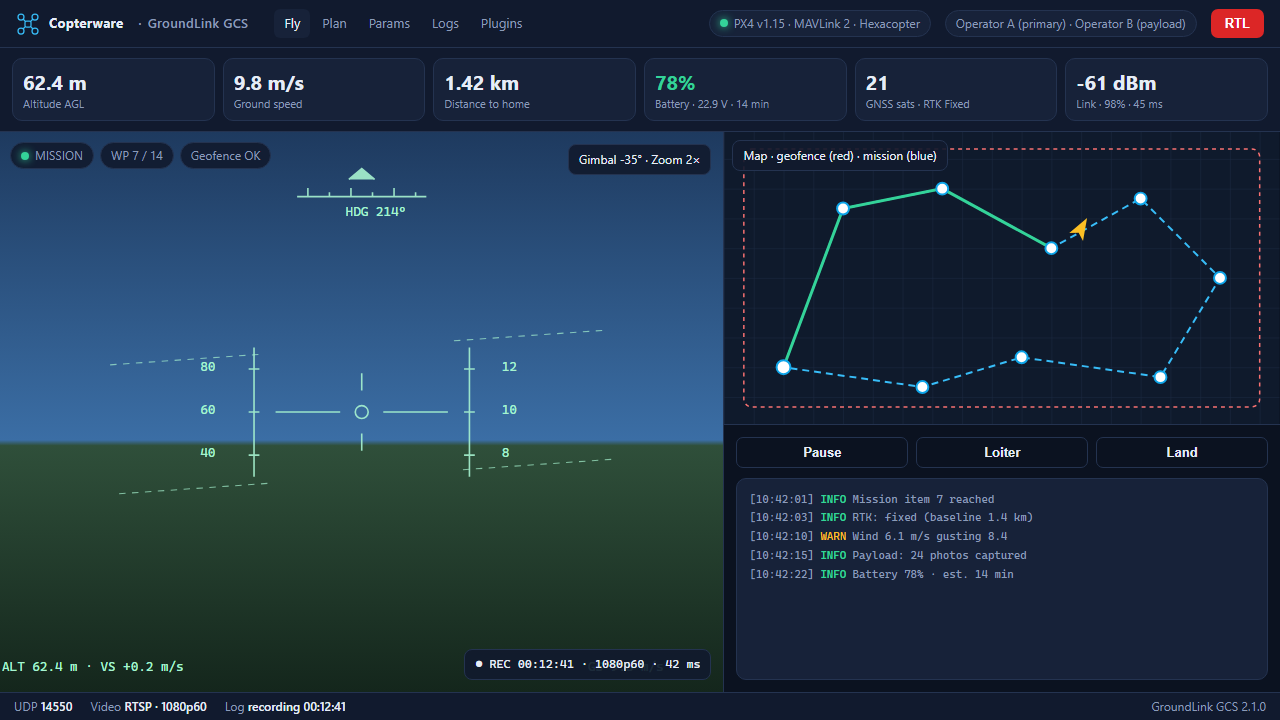This screenshot has height=720, width=1280.
Task: Open the Params tab
Action: point(389,24)
